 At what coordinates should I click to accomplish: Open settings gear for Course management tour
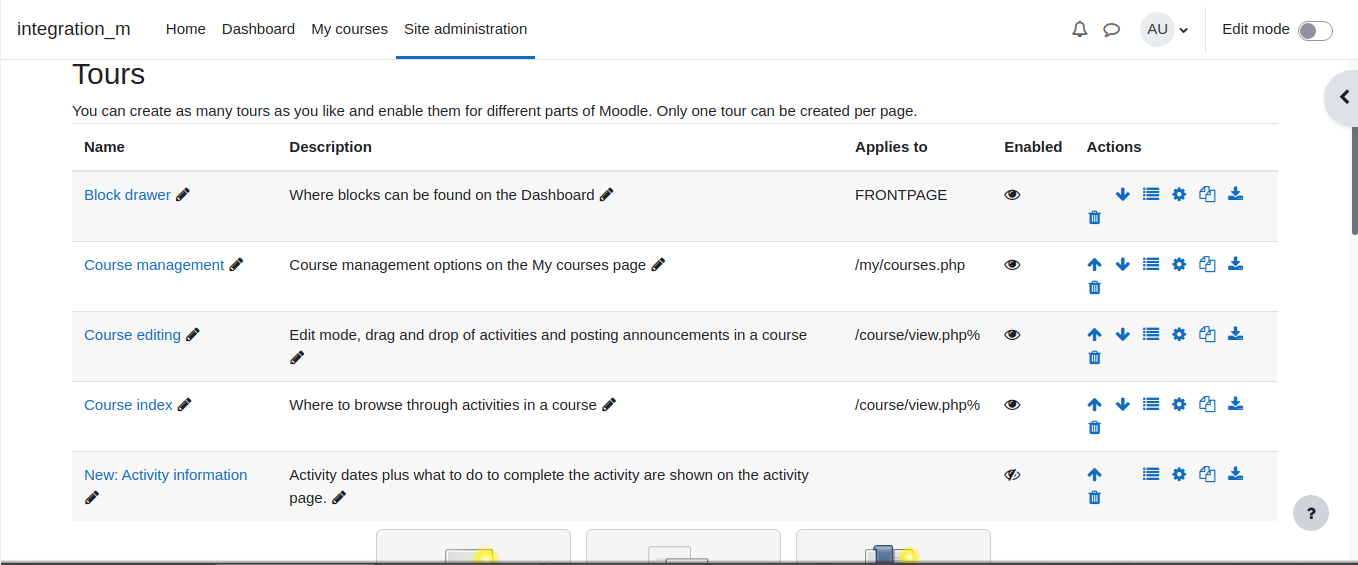(x=1179, y=264)
